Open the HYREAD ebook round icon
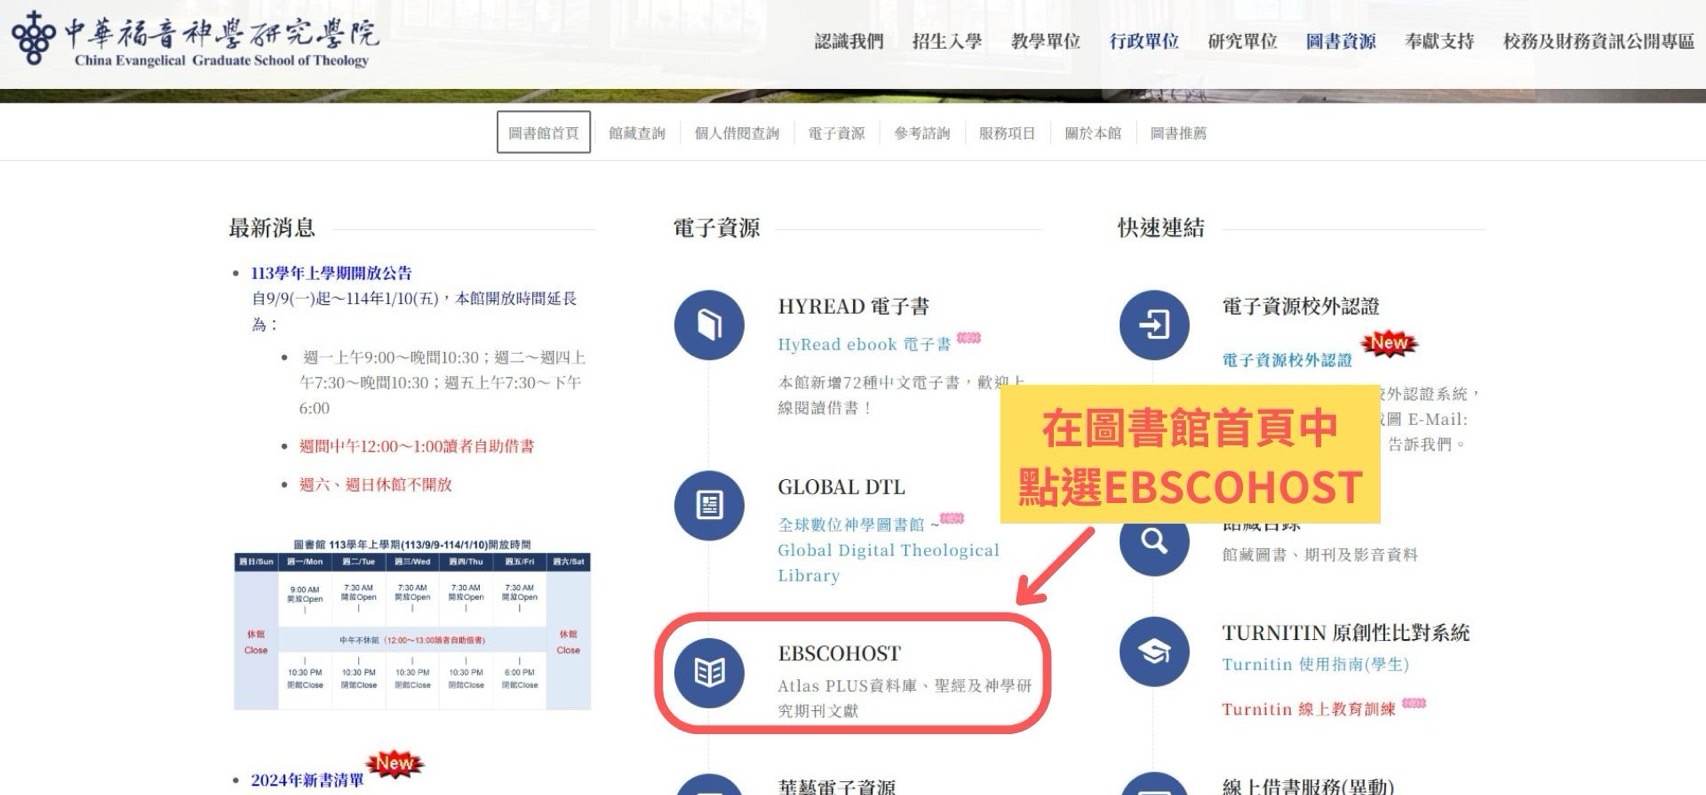Viewport: 1706px width, 795px height. click(709, 325)
